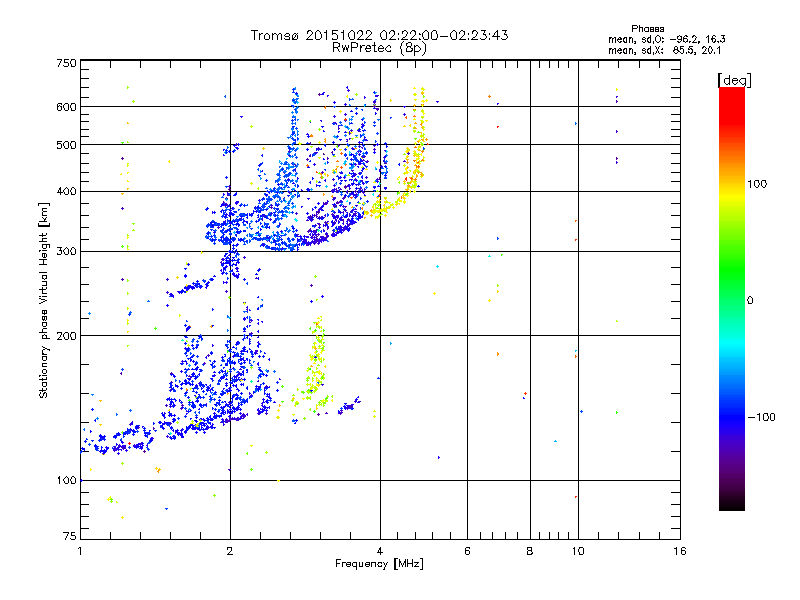Click the 'Frequency [MHz]' axis label
The height and width of the screenshot is (600, 800).
379,564
